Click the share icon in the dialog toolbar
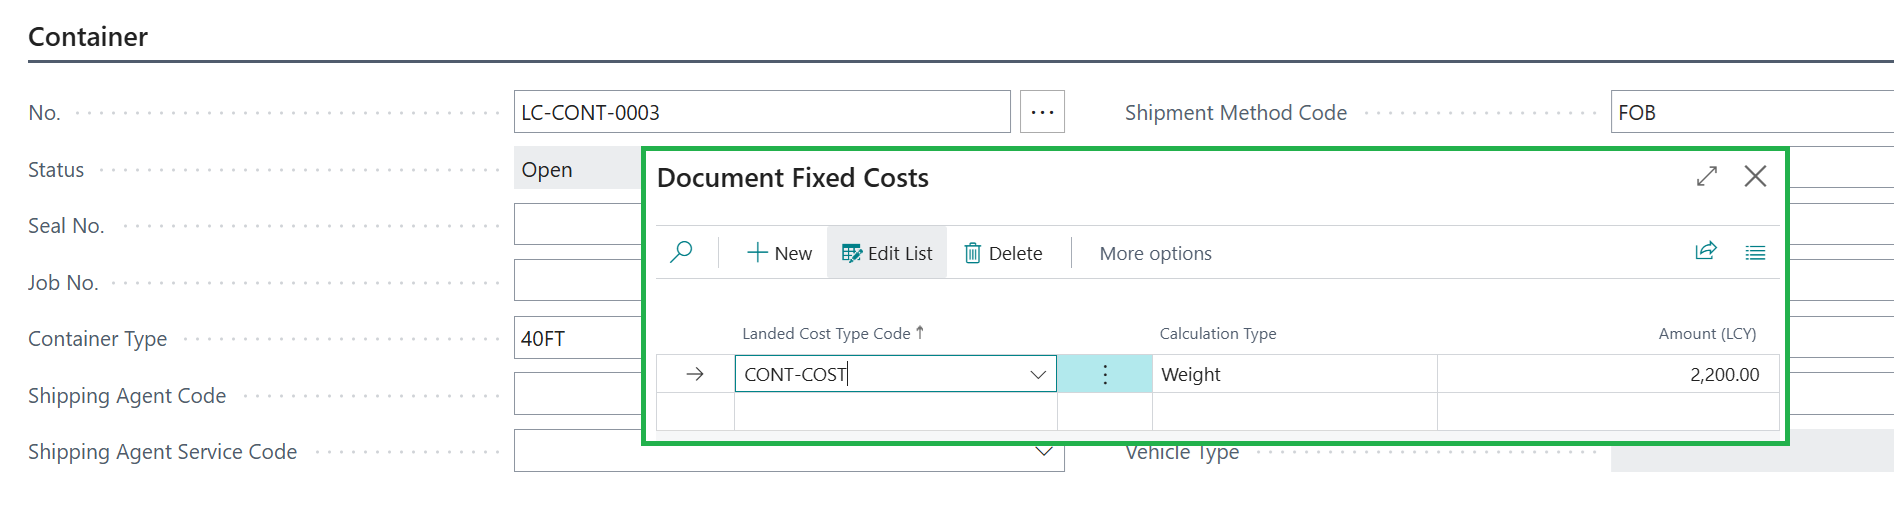Viewport: 1894px width, 525px height. click(x=1706, y=251)
